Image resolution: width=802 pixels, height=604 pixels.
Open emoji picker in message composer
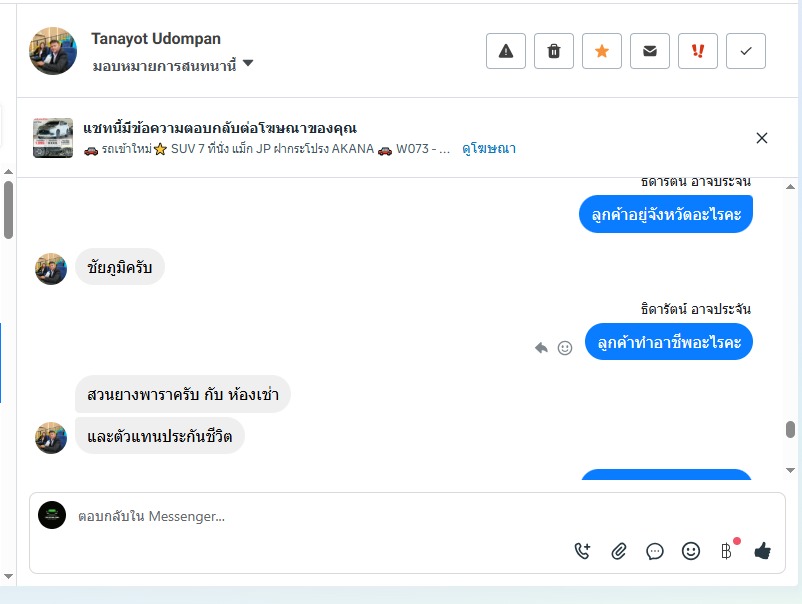click(x=690, y=551)
